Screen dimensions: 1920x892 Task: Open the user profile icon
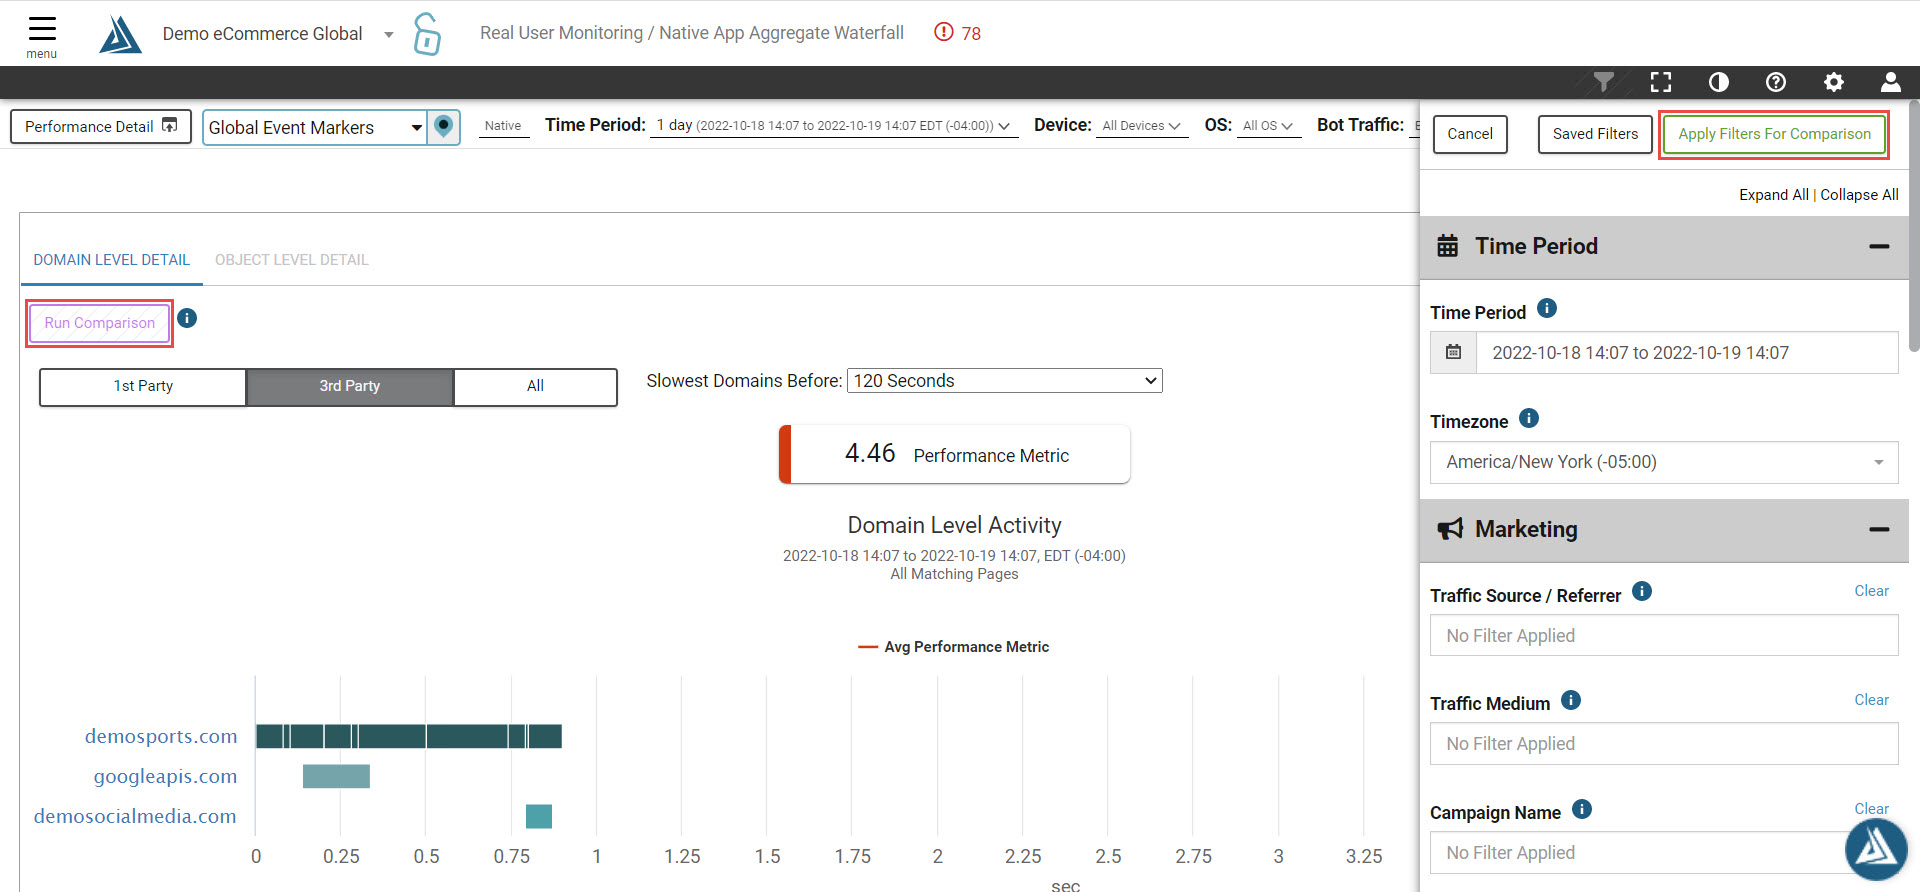point(1890,82)
